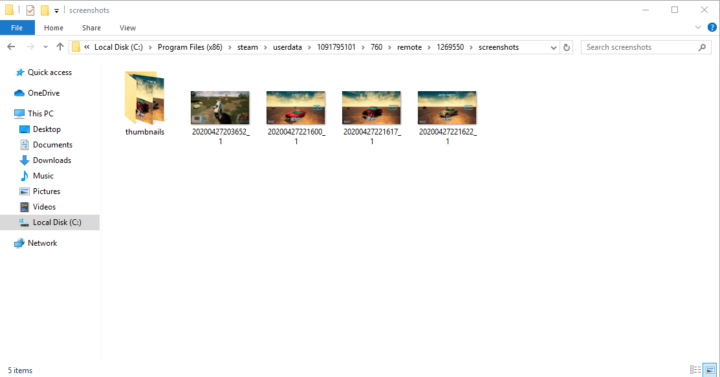Refresh the current folder view
720x377 pixels.
[567, 47]
